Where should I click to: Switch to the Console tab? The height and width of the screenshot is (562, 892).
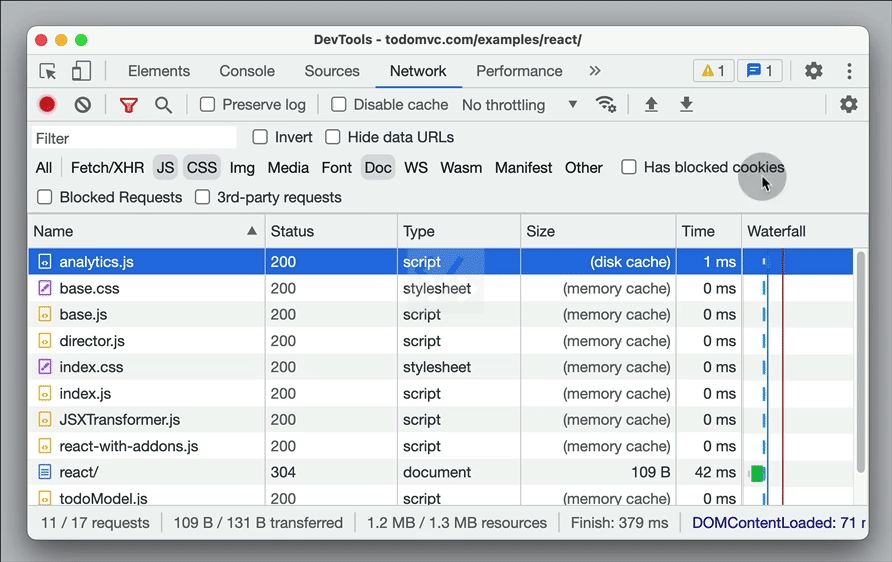click(x=247, y=71)
